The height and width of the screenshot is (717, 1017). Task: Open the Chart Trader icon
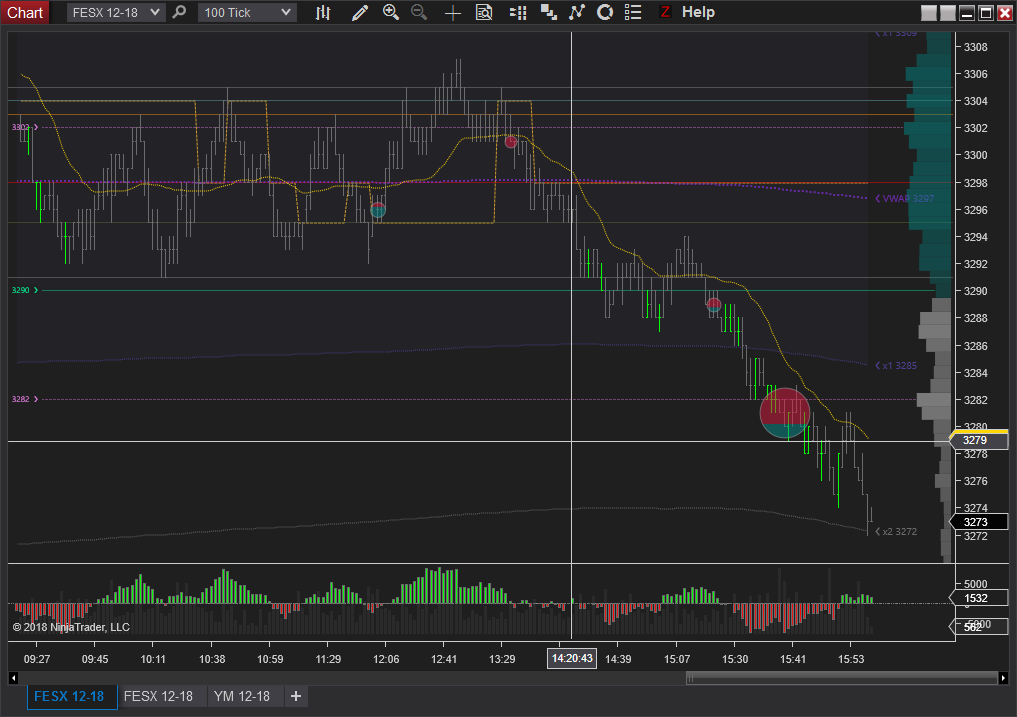[x=549, y=12]
